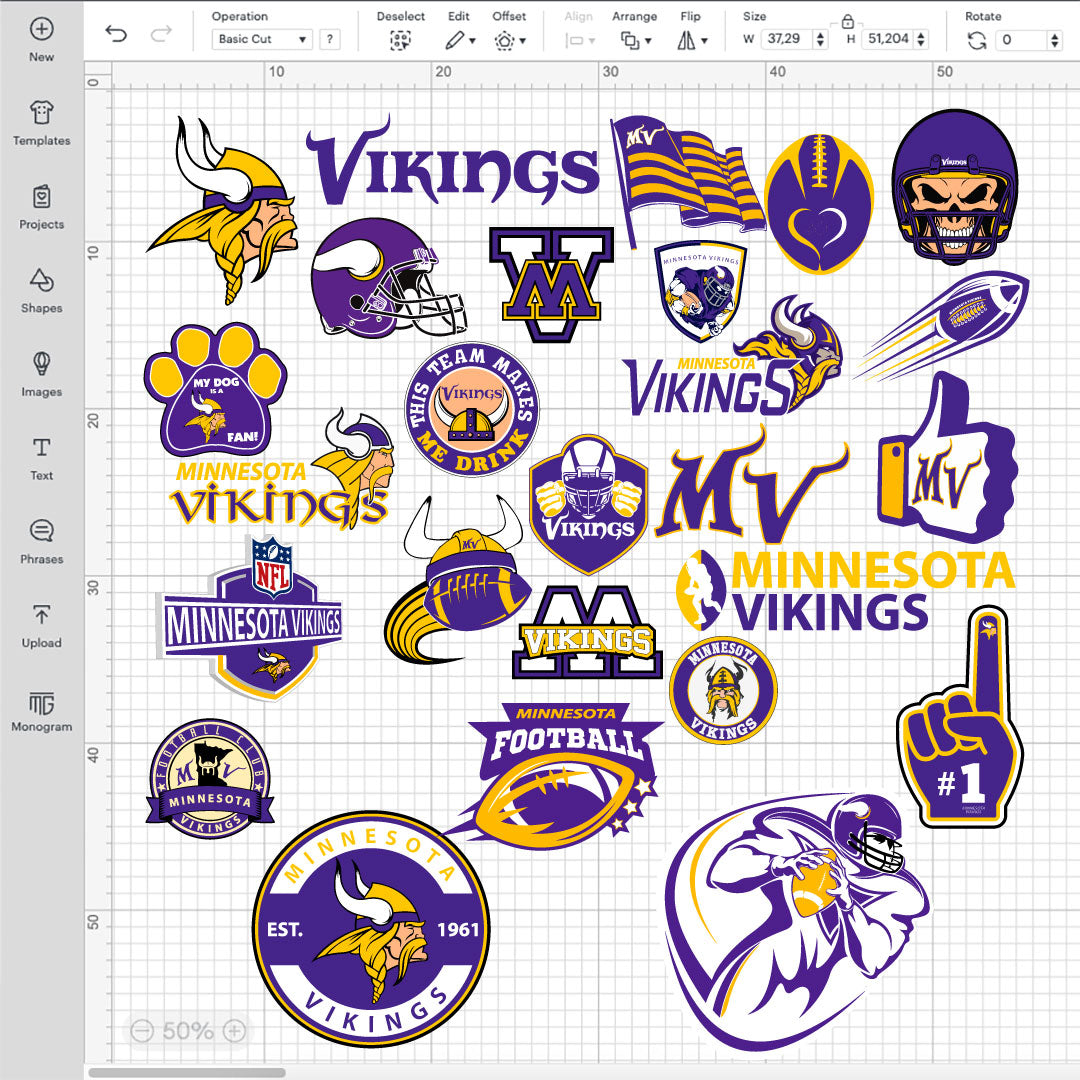Select the interlocked MV letters logo
Viewport: 1080px width, 1080px height.
click(x=552, y=284)
